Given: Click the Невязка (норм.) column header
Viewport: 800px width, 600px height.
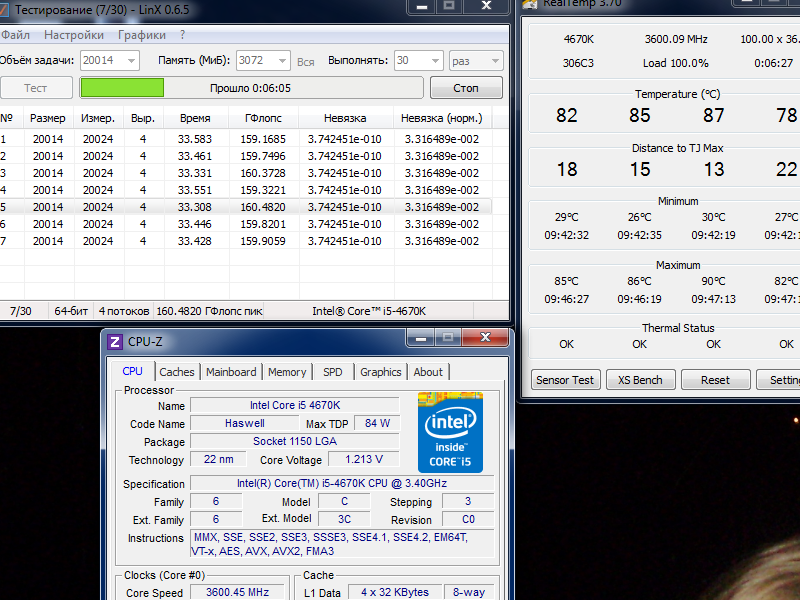Looking at the screenshot, I should pyautogui.click(x=442, y=118).
